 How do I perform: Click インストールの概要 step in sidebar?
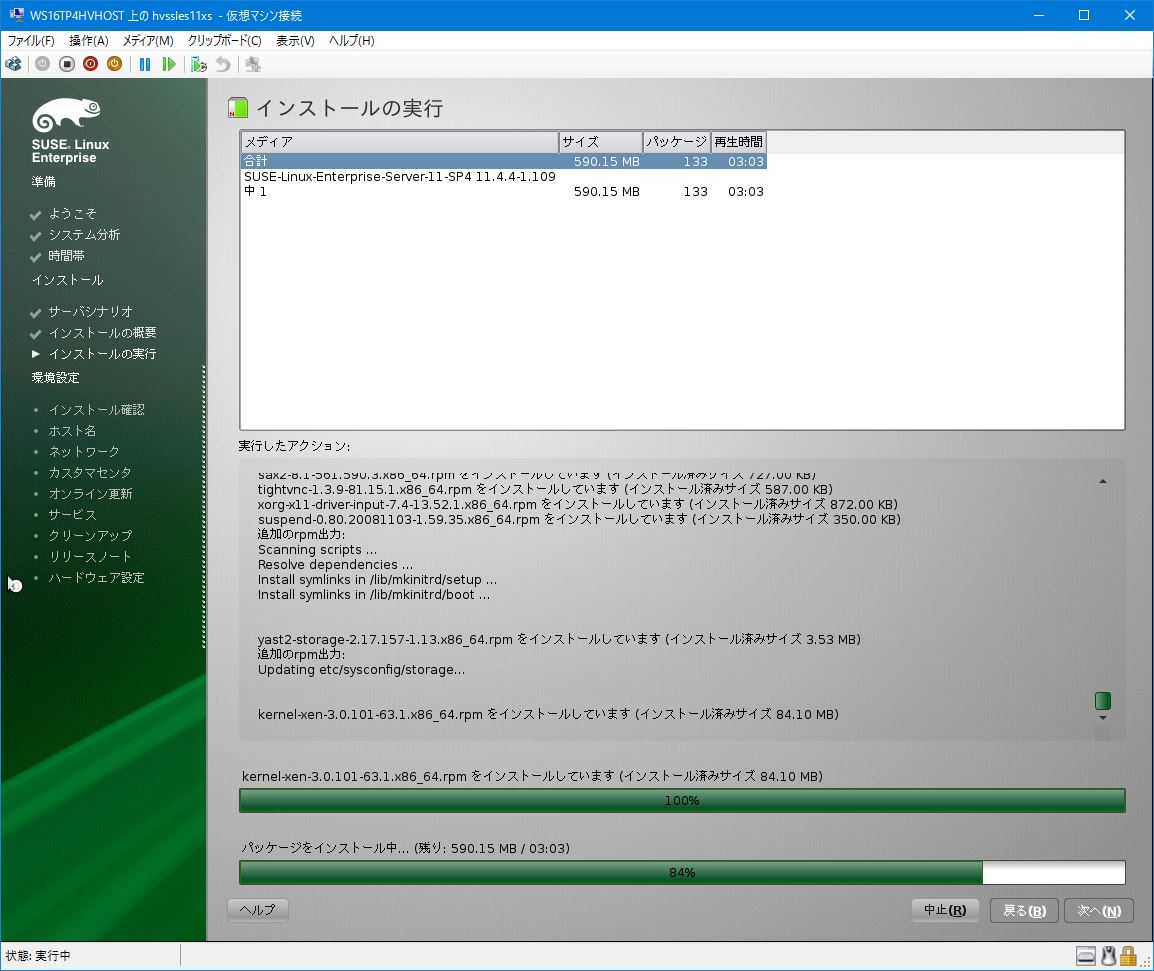(102, 333)
